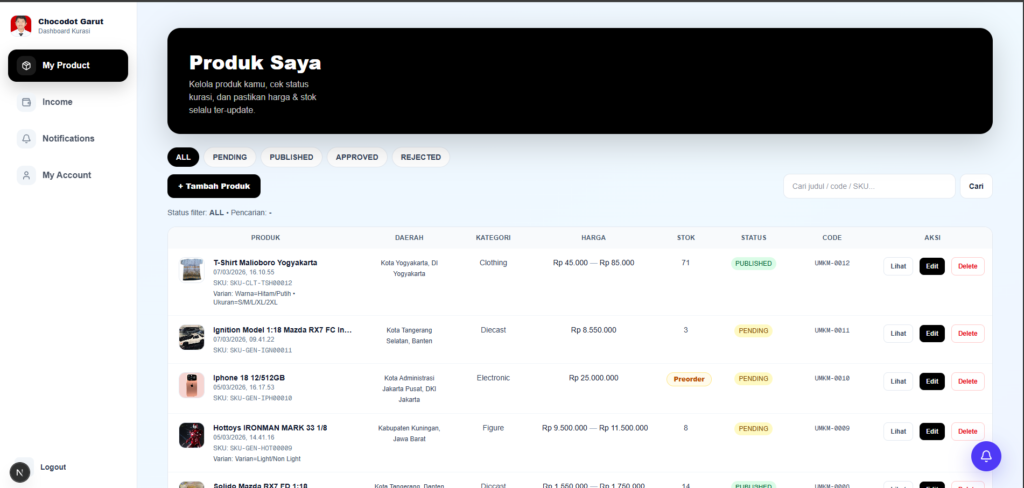The image size is (1024, 488).
Task: Click the Cari search button
Action: (x=976, y=186)
